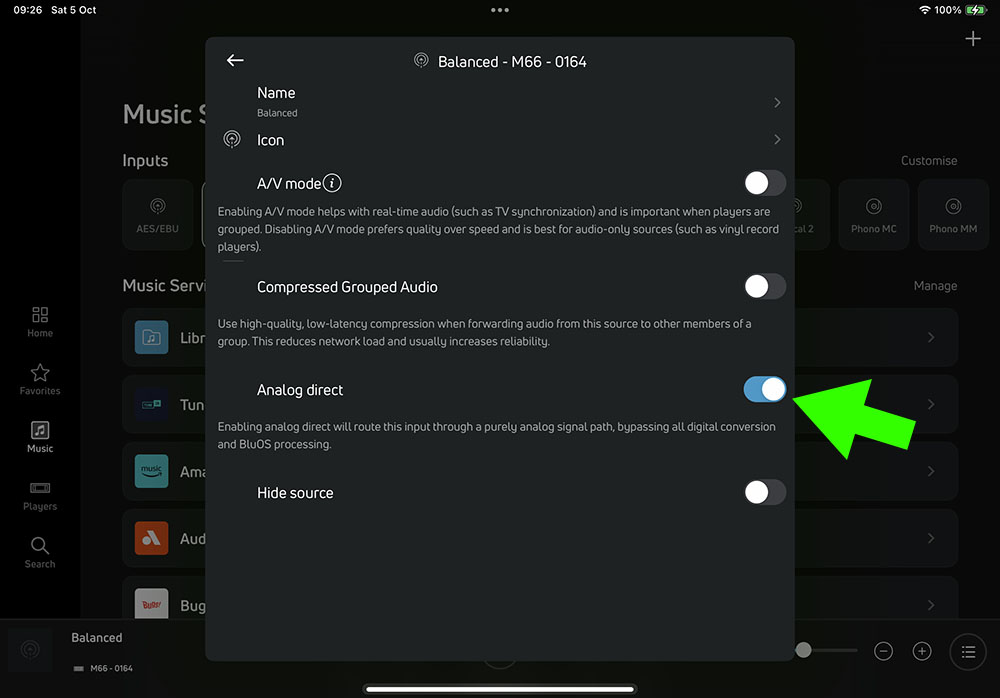Open Search magnifier in sidebar
The width and height of the screenshot is (1000, 698).
tap(40, 553)
